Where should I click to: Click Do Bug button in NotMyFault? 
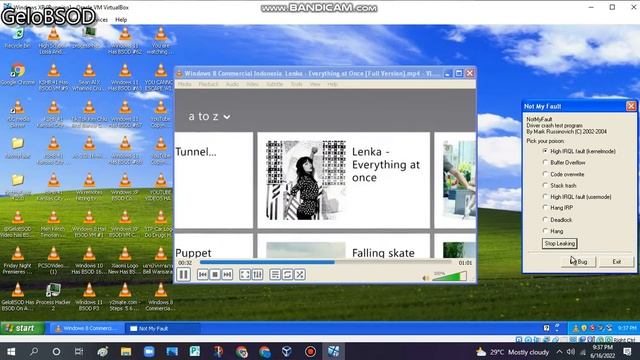pyautogui.click(x=578, y=262)
